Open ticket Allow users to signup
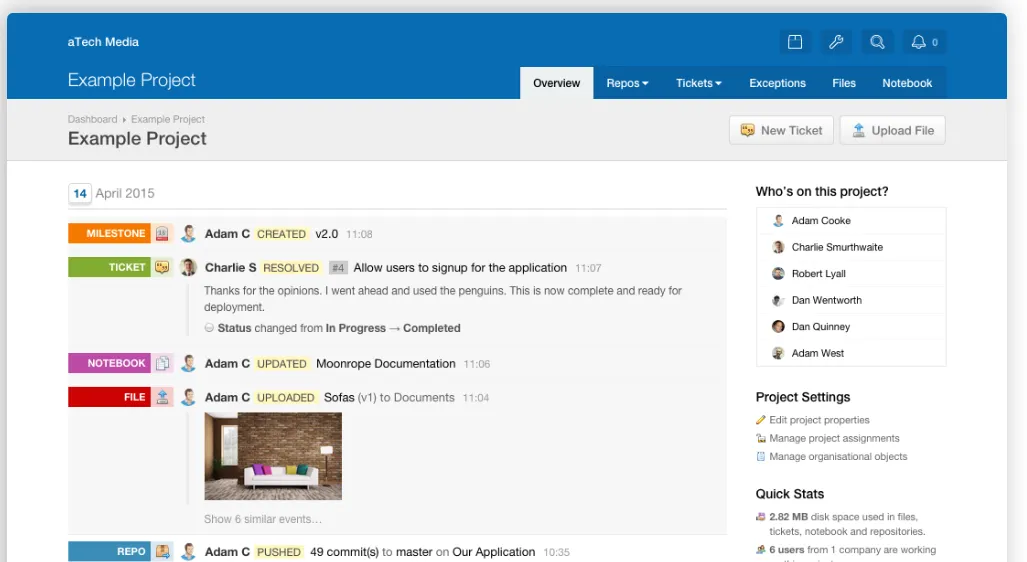The image size is (1027, 562). point(460,268)
